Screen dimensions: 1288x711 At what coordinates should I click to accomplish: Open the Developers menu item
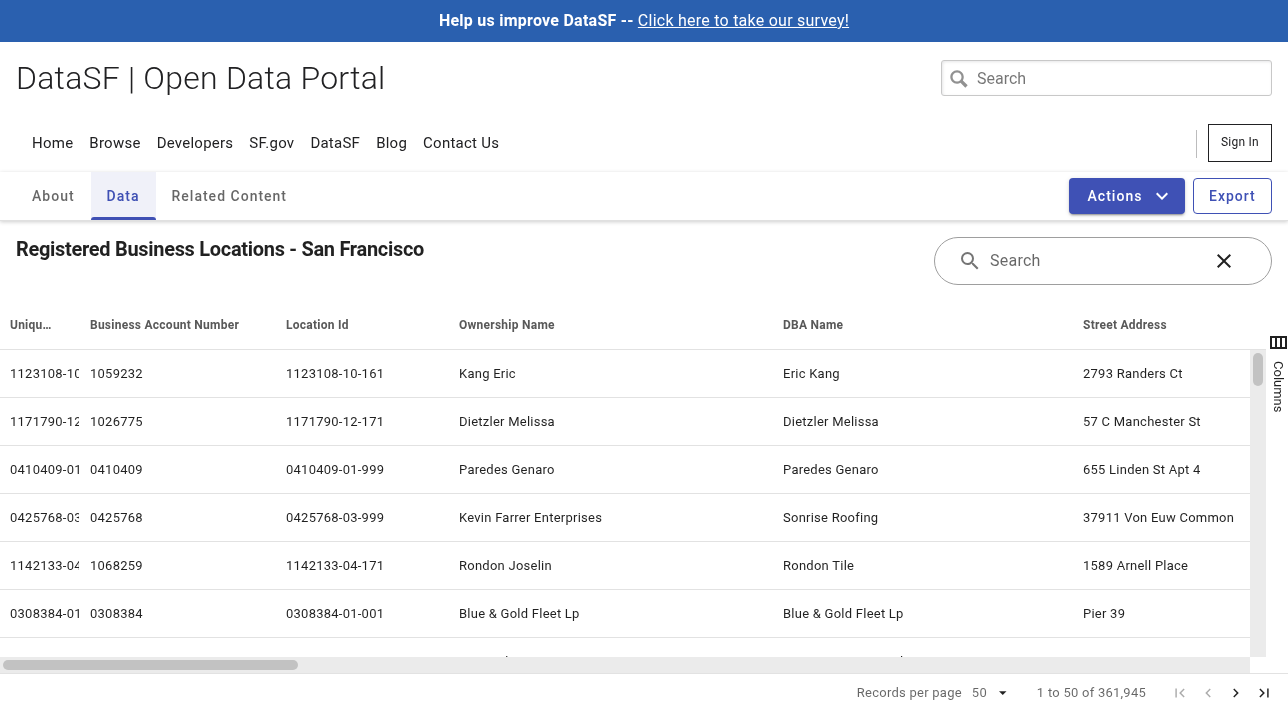coord(195,143)
